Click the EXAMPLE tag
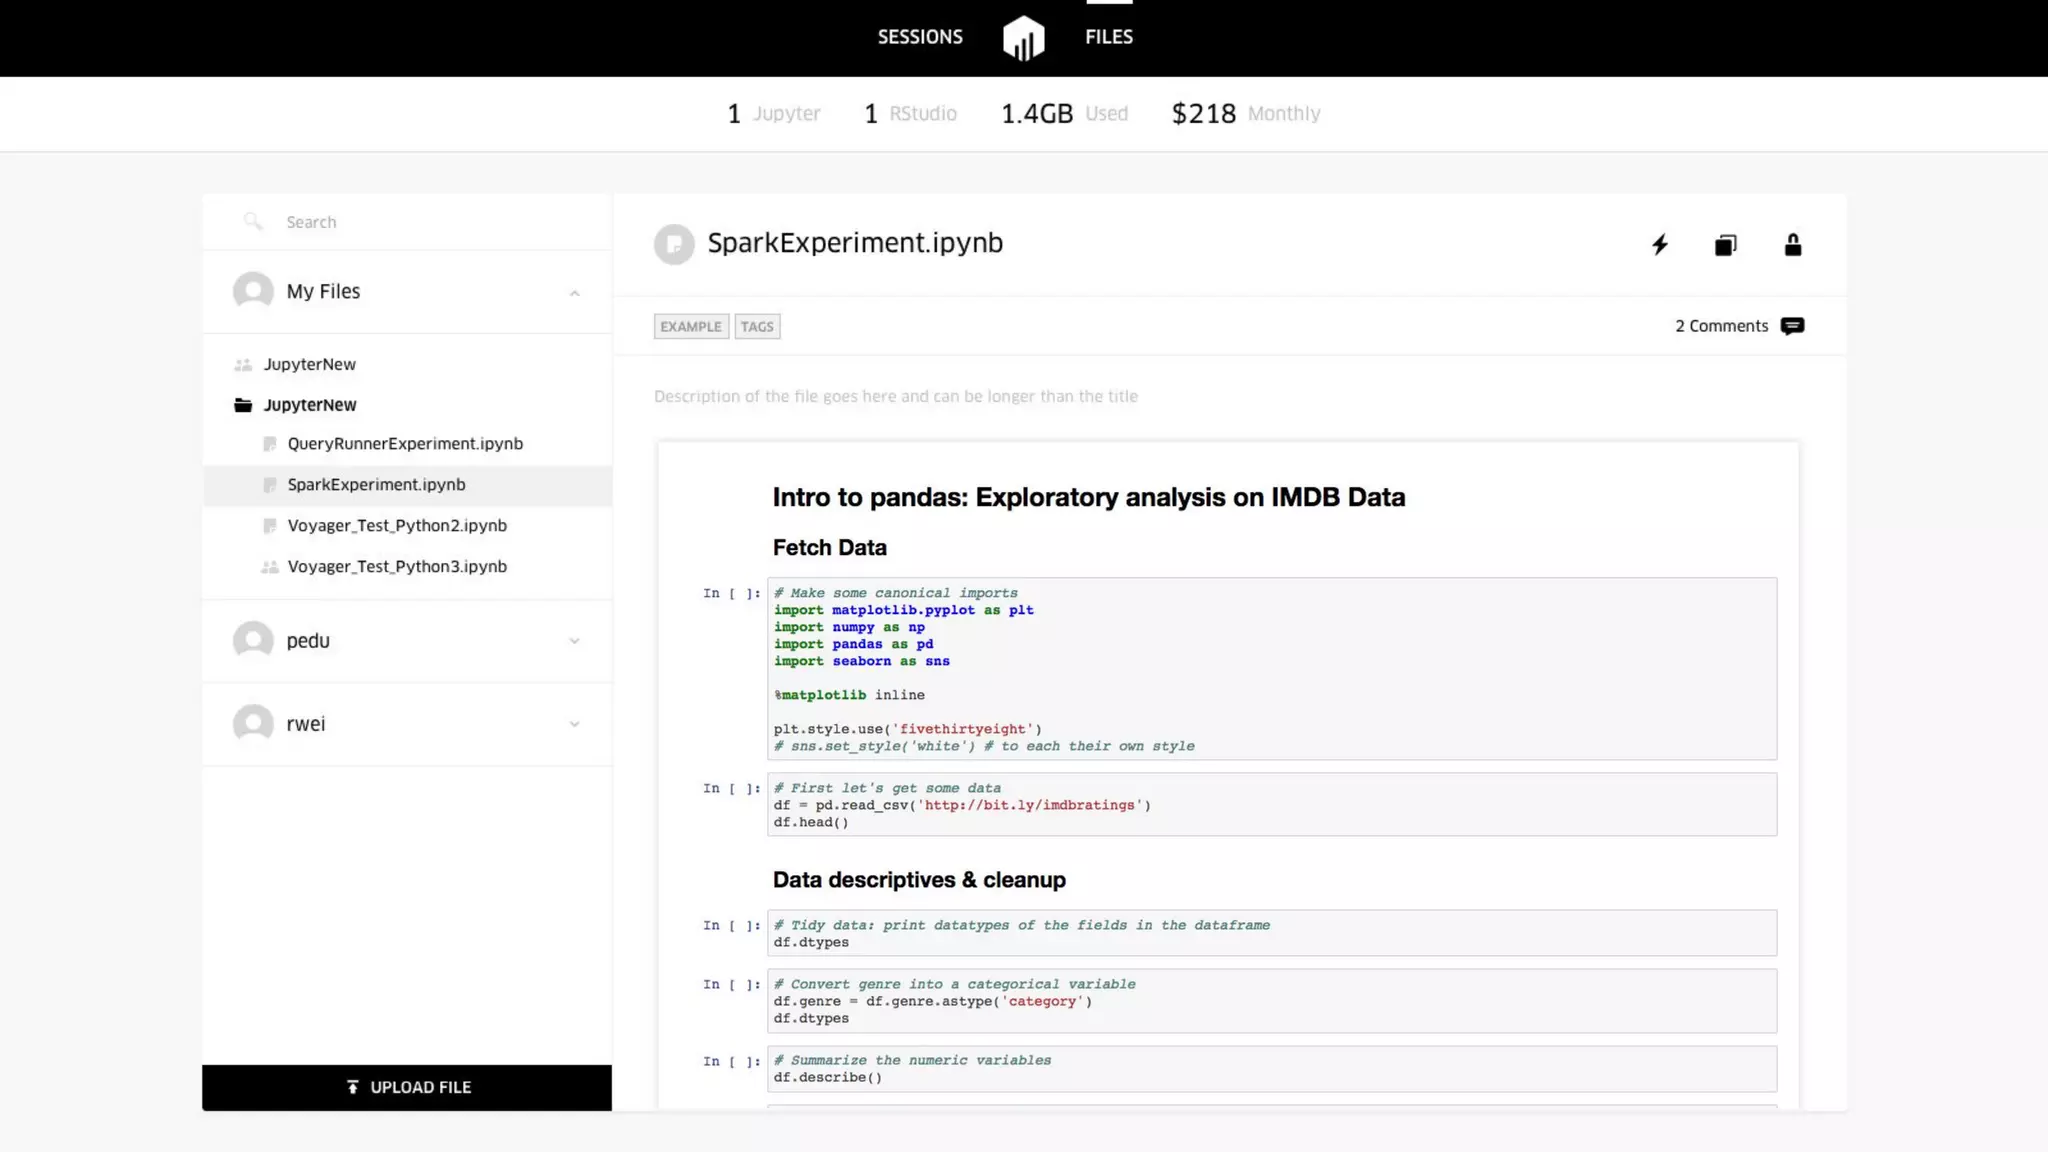Screen dimensions: 2048x1152 point(691,327)
